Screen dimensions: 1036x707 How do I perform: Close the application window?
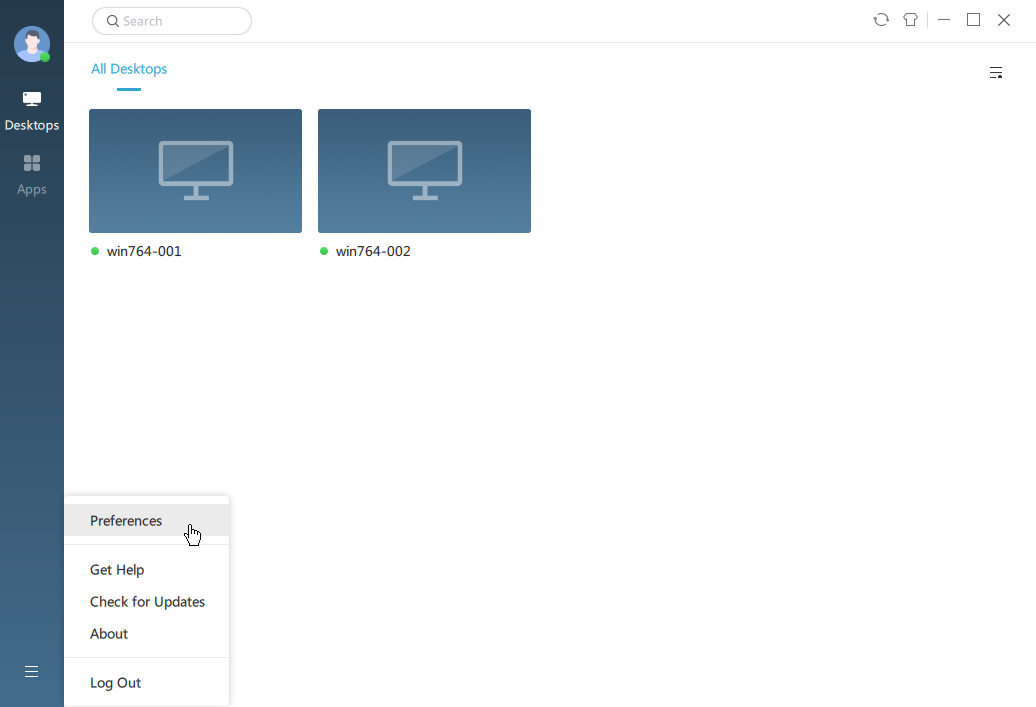[1004, 20]
